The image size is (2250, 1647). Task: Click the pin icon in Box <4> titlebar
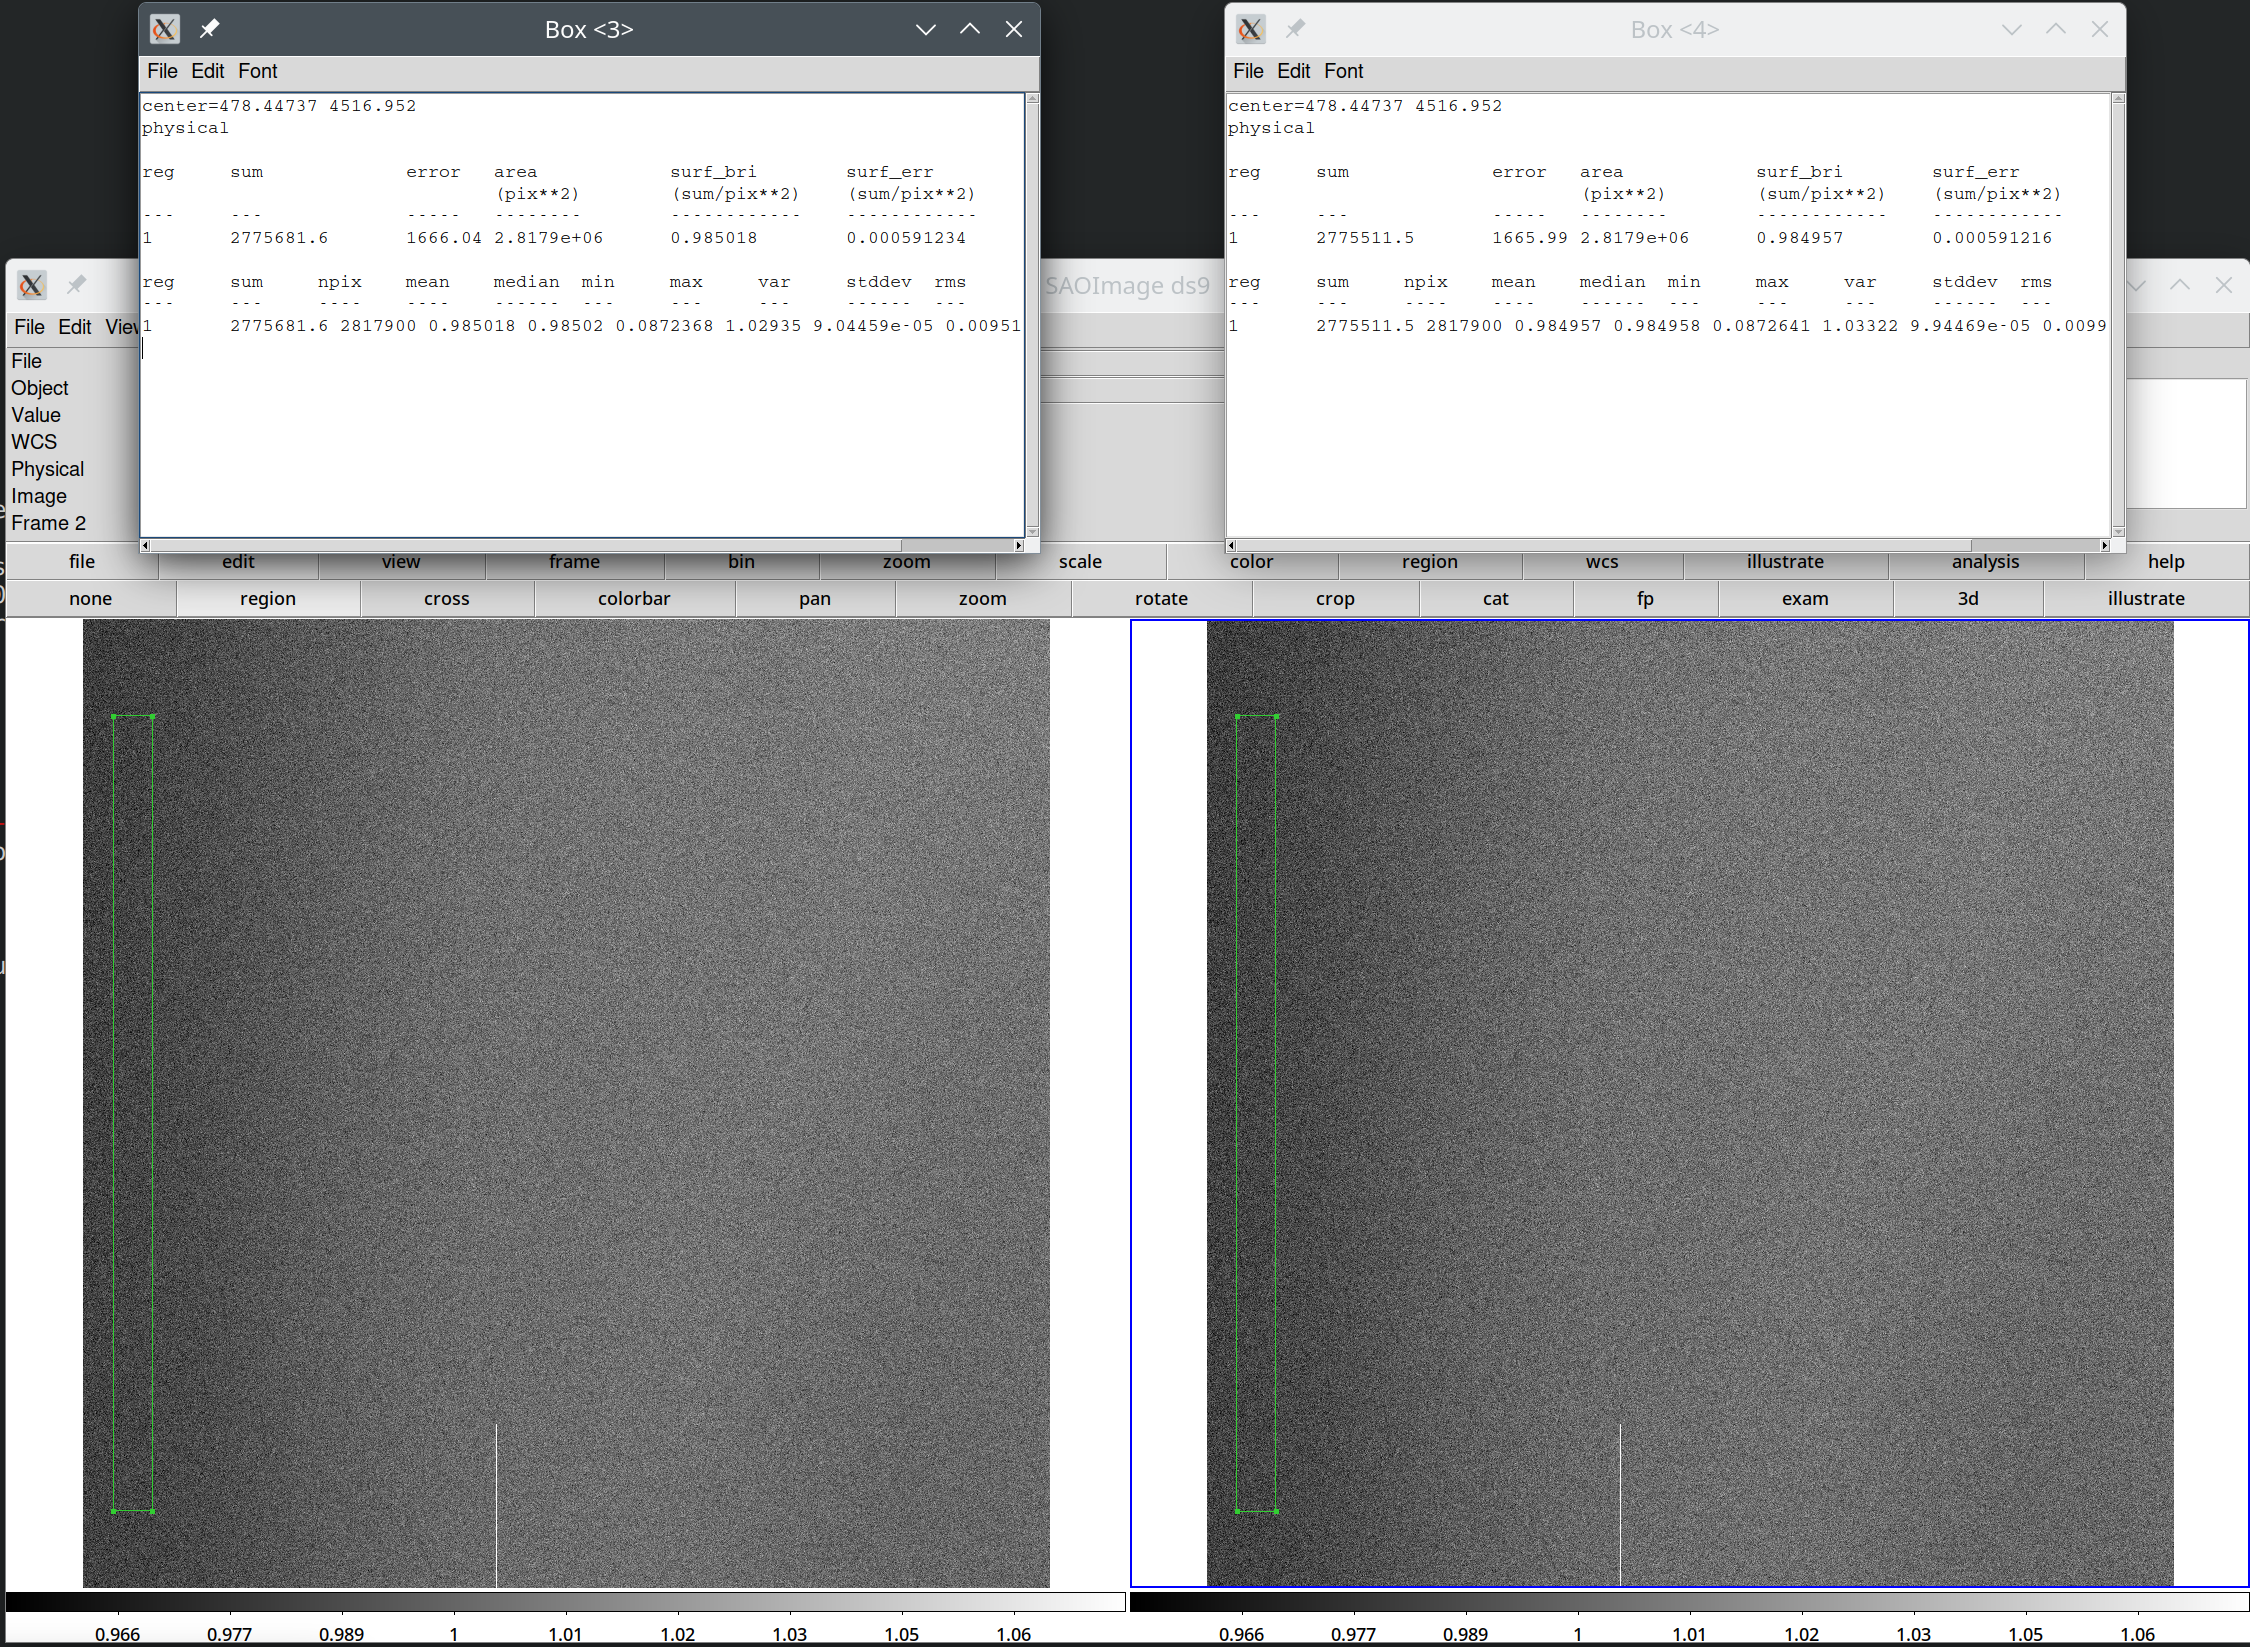tap(1295, 29)
